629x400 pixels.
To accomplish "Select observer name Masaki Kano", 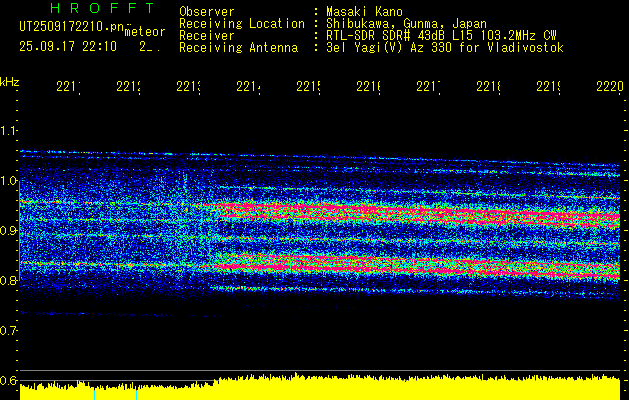I will click(x=364, y=11).
